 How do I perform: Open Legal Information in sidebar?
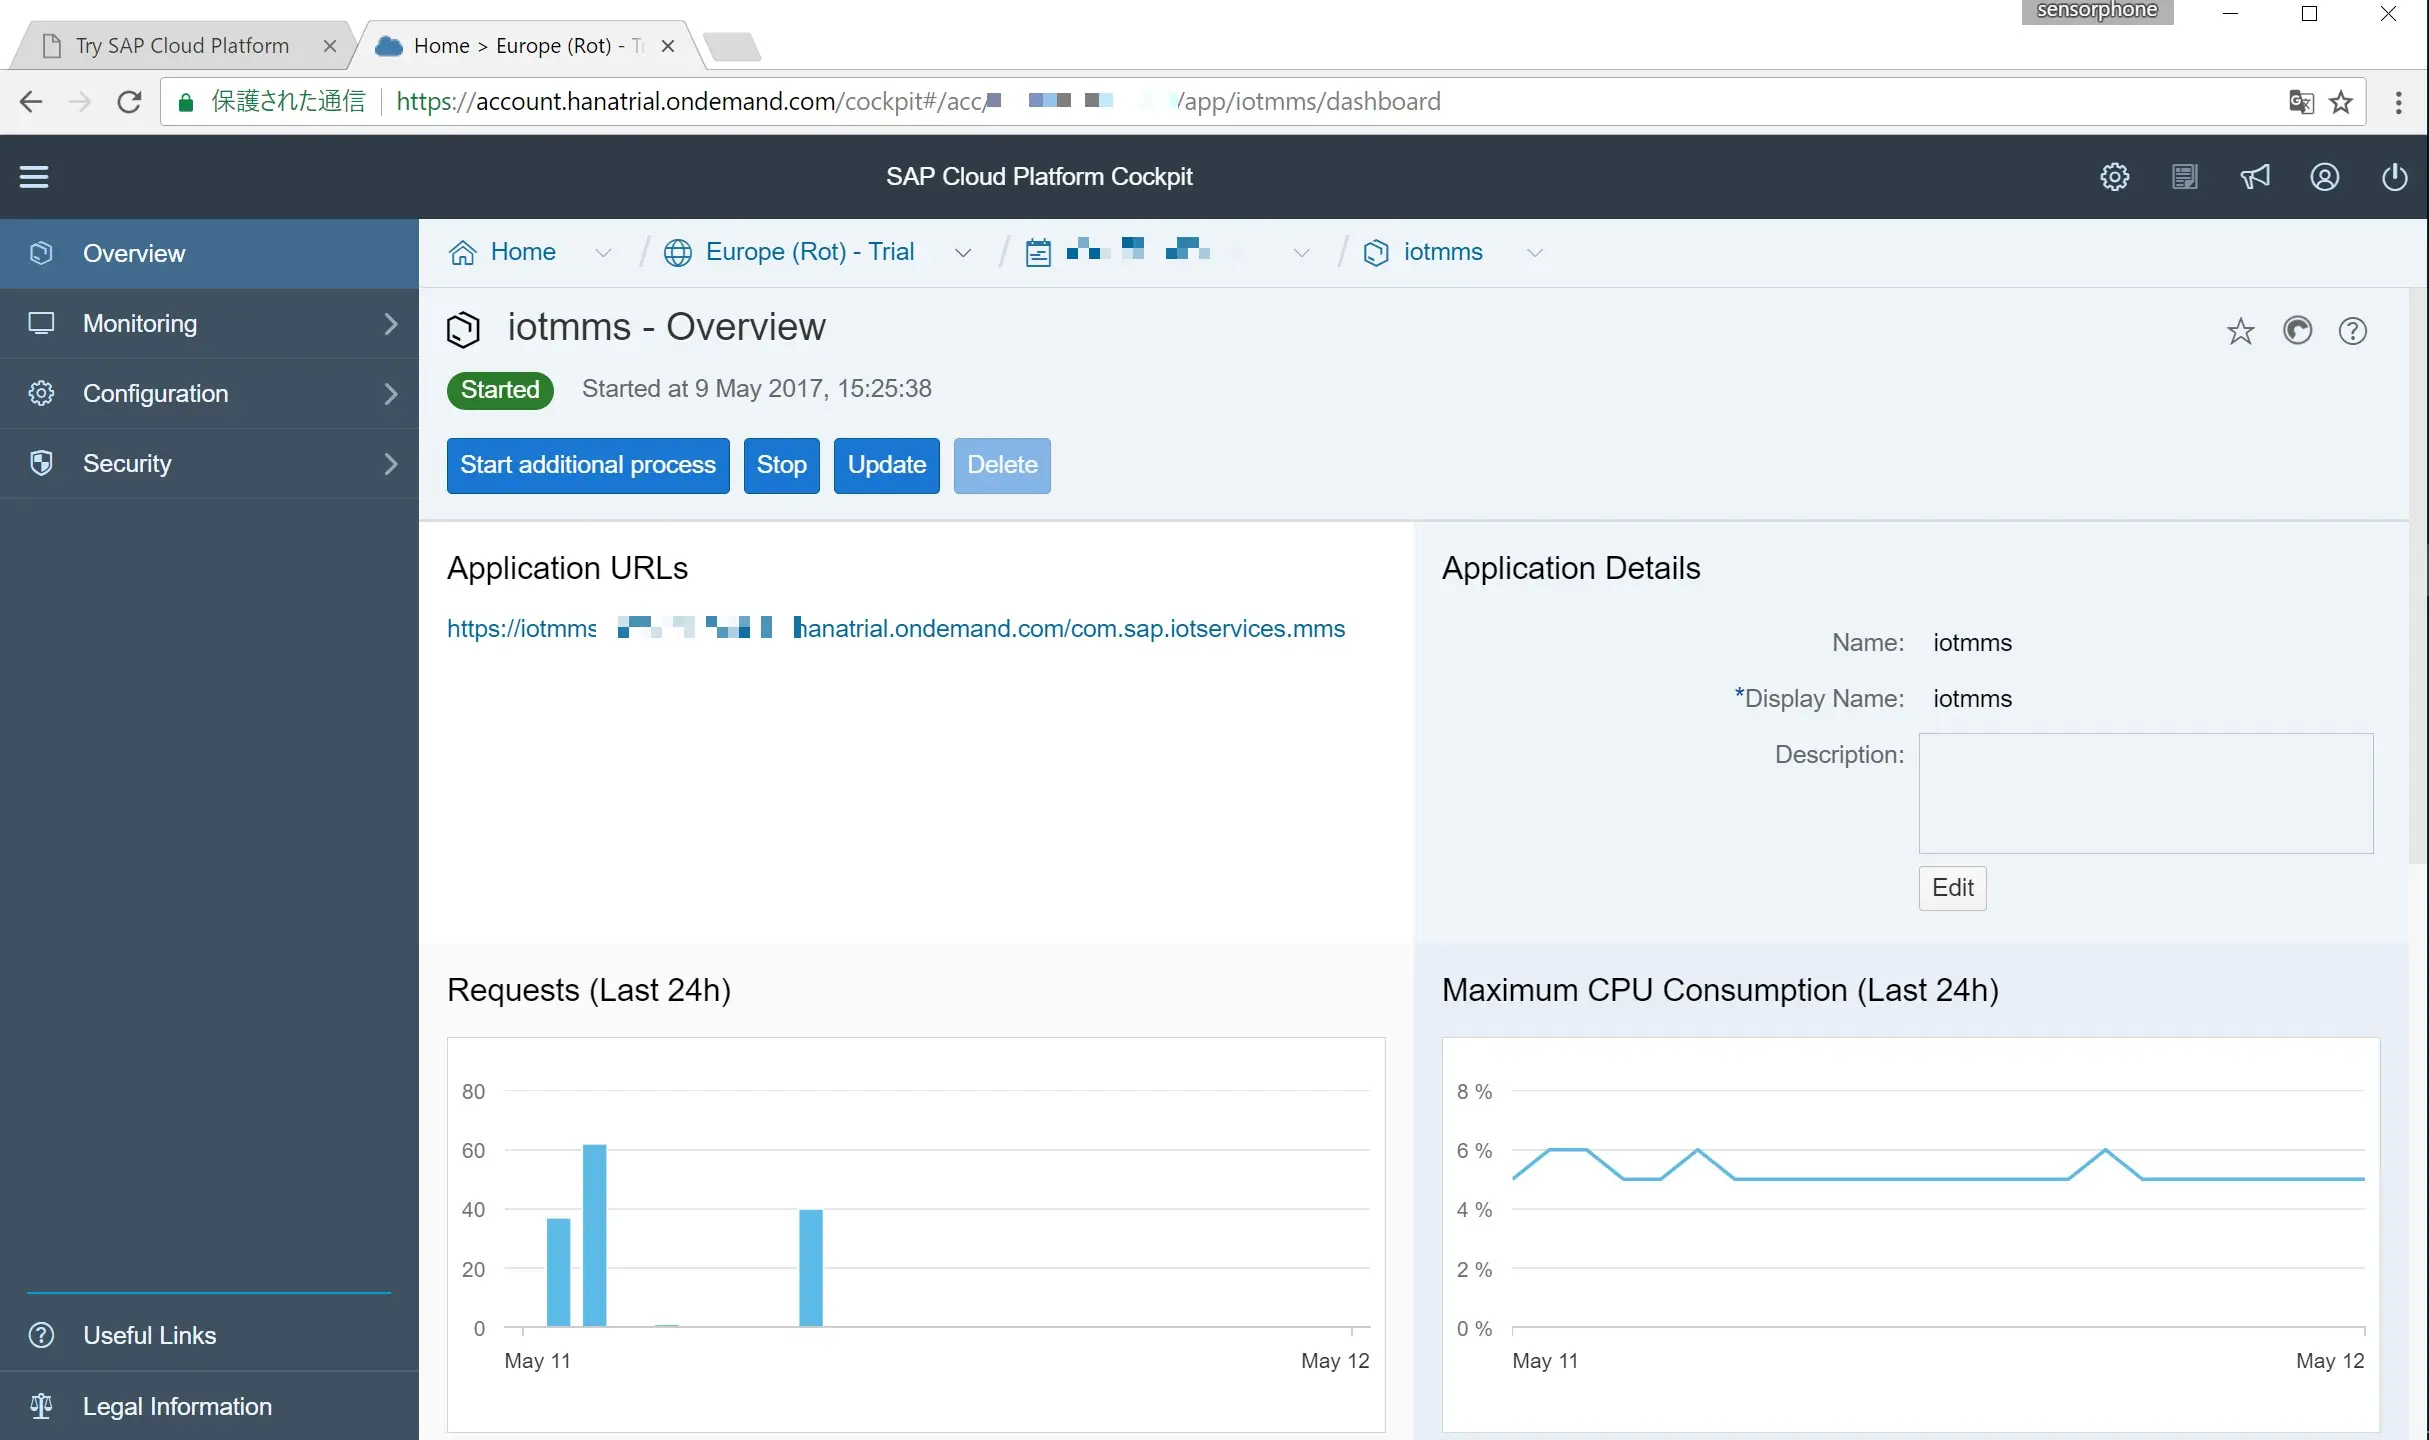click(x=209, y=1406)
